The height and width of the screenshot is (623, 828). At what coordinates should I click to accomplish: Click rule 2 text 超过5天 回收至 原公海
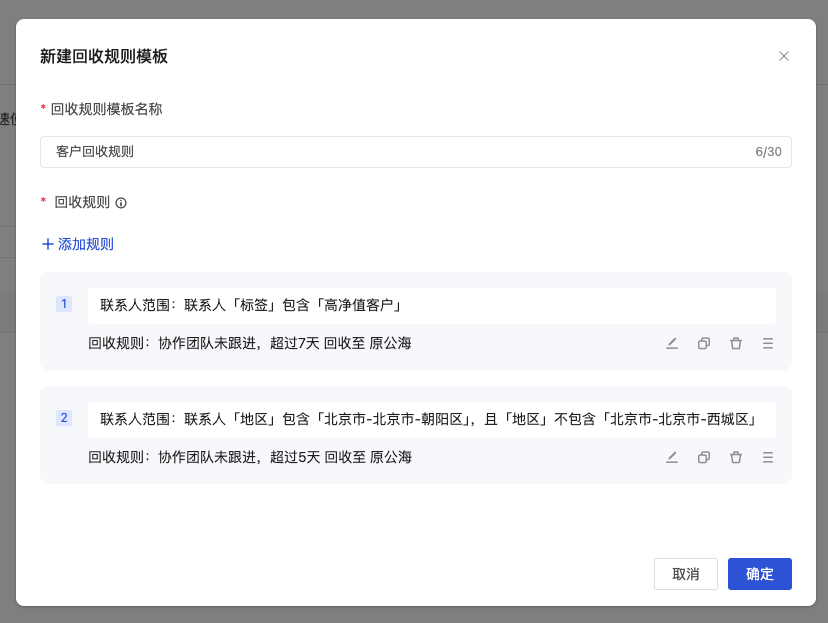point(341,457)
